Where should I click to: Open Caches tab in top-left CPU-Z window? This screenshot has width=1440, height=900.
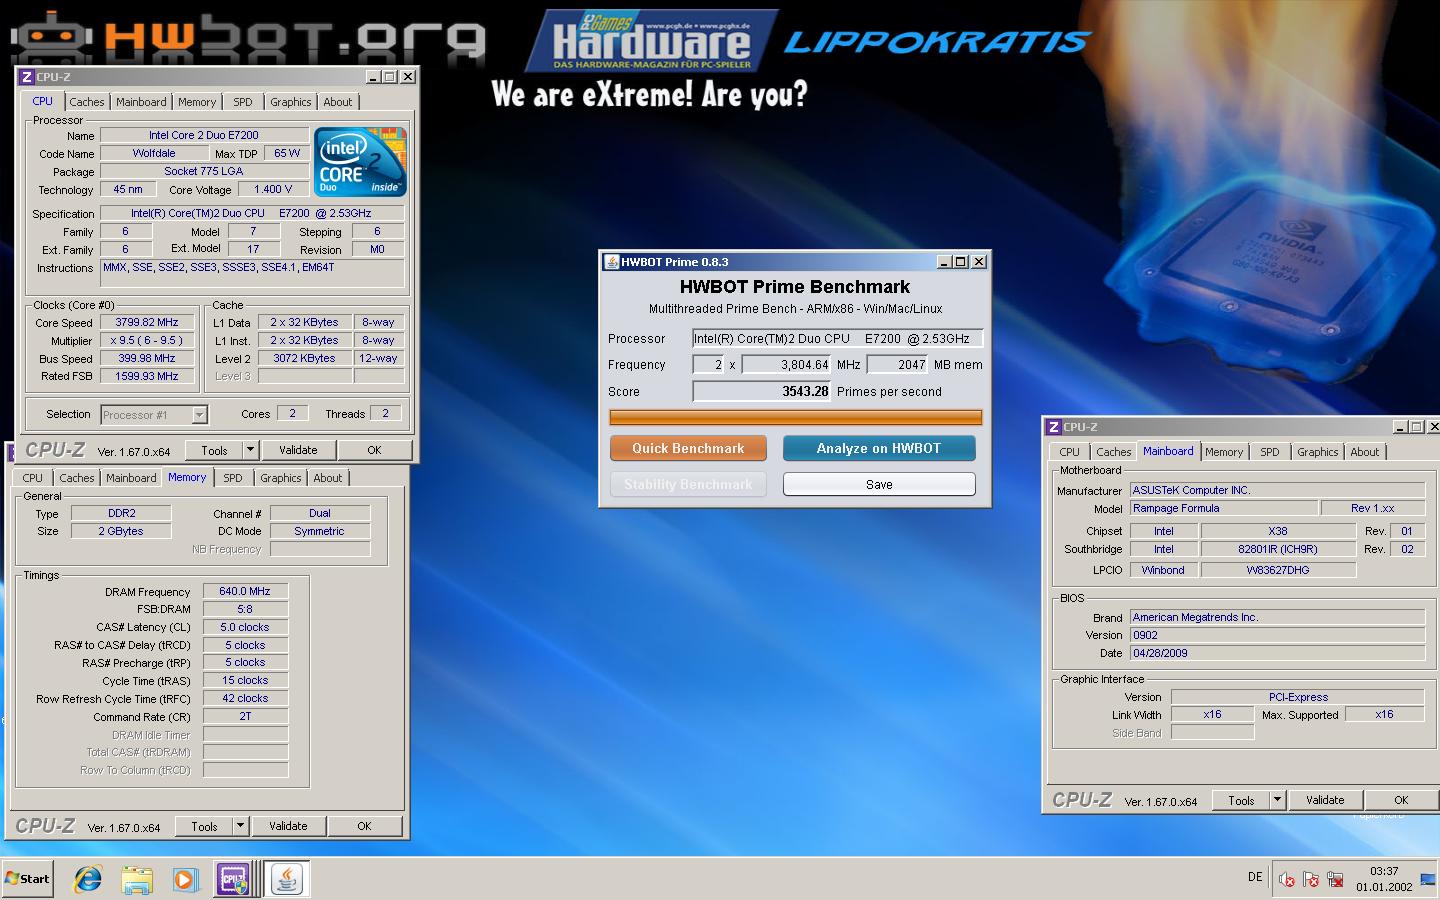87,102
